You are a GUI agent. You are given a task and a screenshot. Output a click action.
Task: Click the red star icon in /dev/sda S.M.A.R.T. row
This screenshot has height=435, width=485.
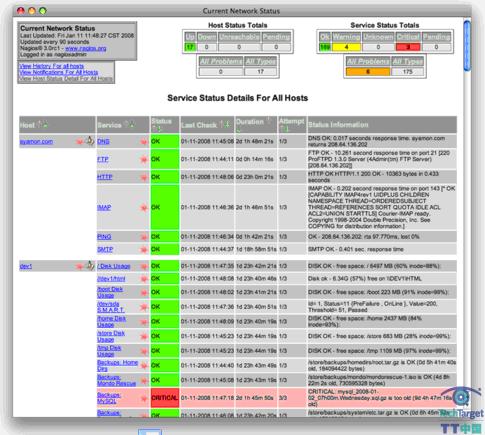pyautogui.click(x=144, y=307)
